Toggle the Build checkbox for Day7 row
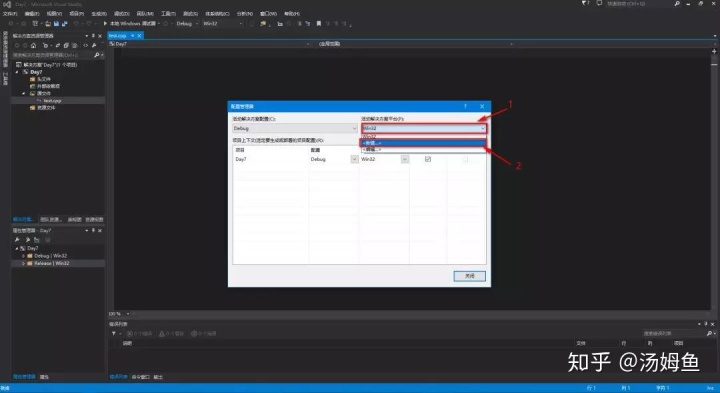 pyautogui.click(x=428, y=159)
